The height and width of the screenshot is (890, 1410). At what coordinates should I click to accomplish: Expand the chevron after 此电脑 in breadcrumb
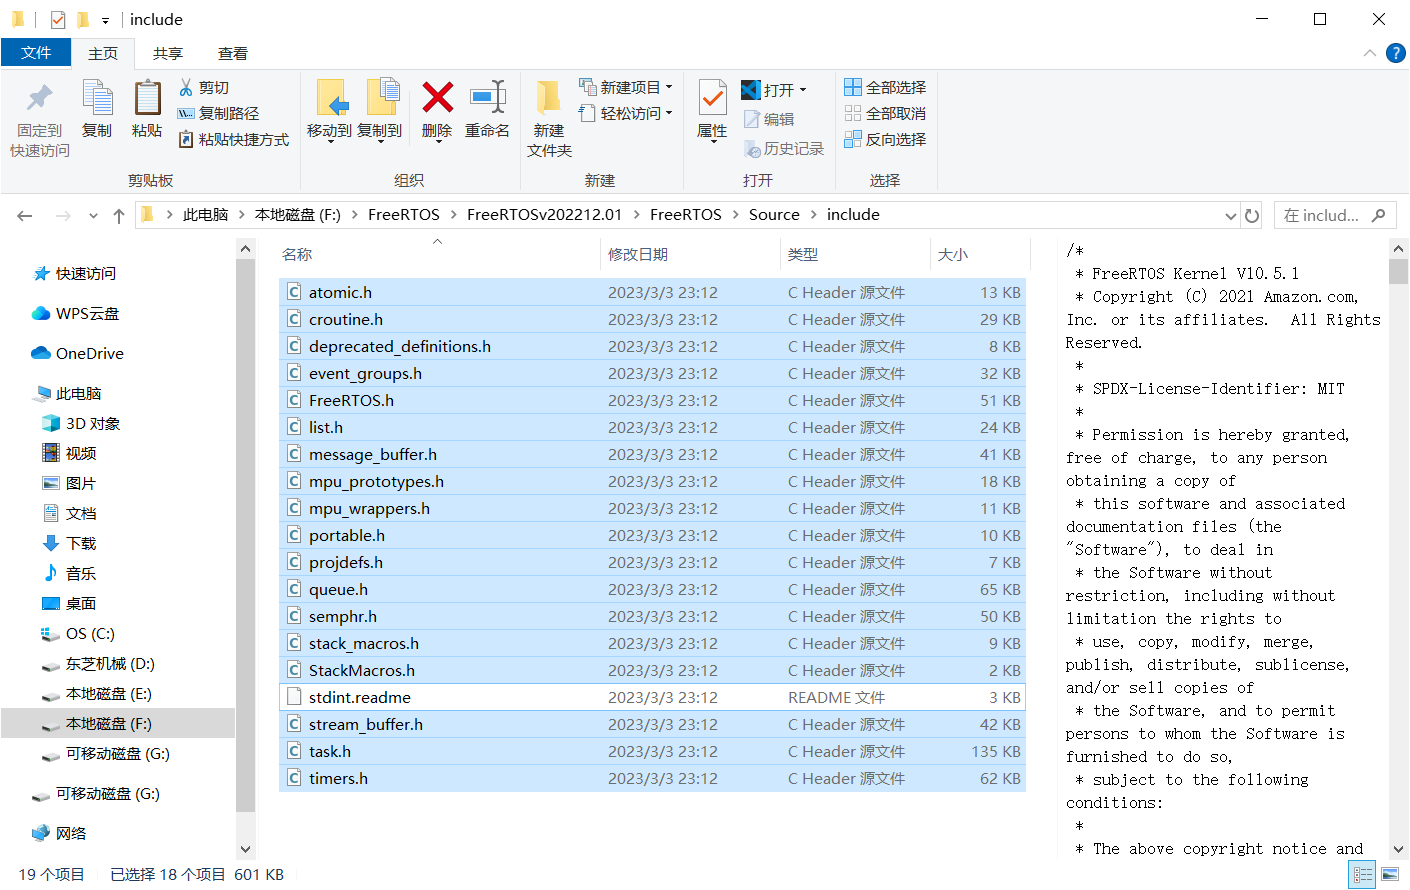pos(242,215)
